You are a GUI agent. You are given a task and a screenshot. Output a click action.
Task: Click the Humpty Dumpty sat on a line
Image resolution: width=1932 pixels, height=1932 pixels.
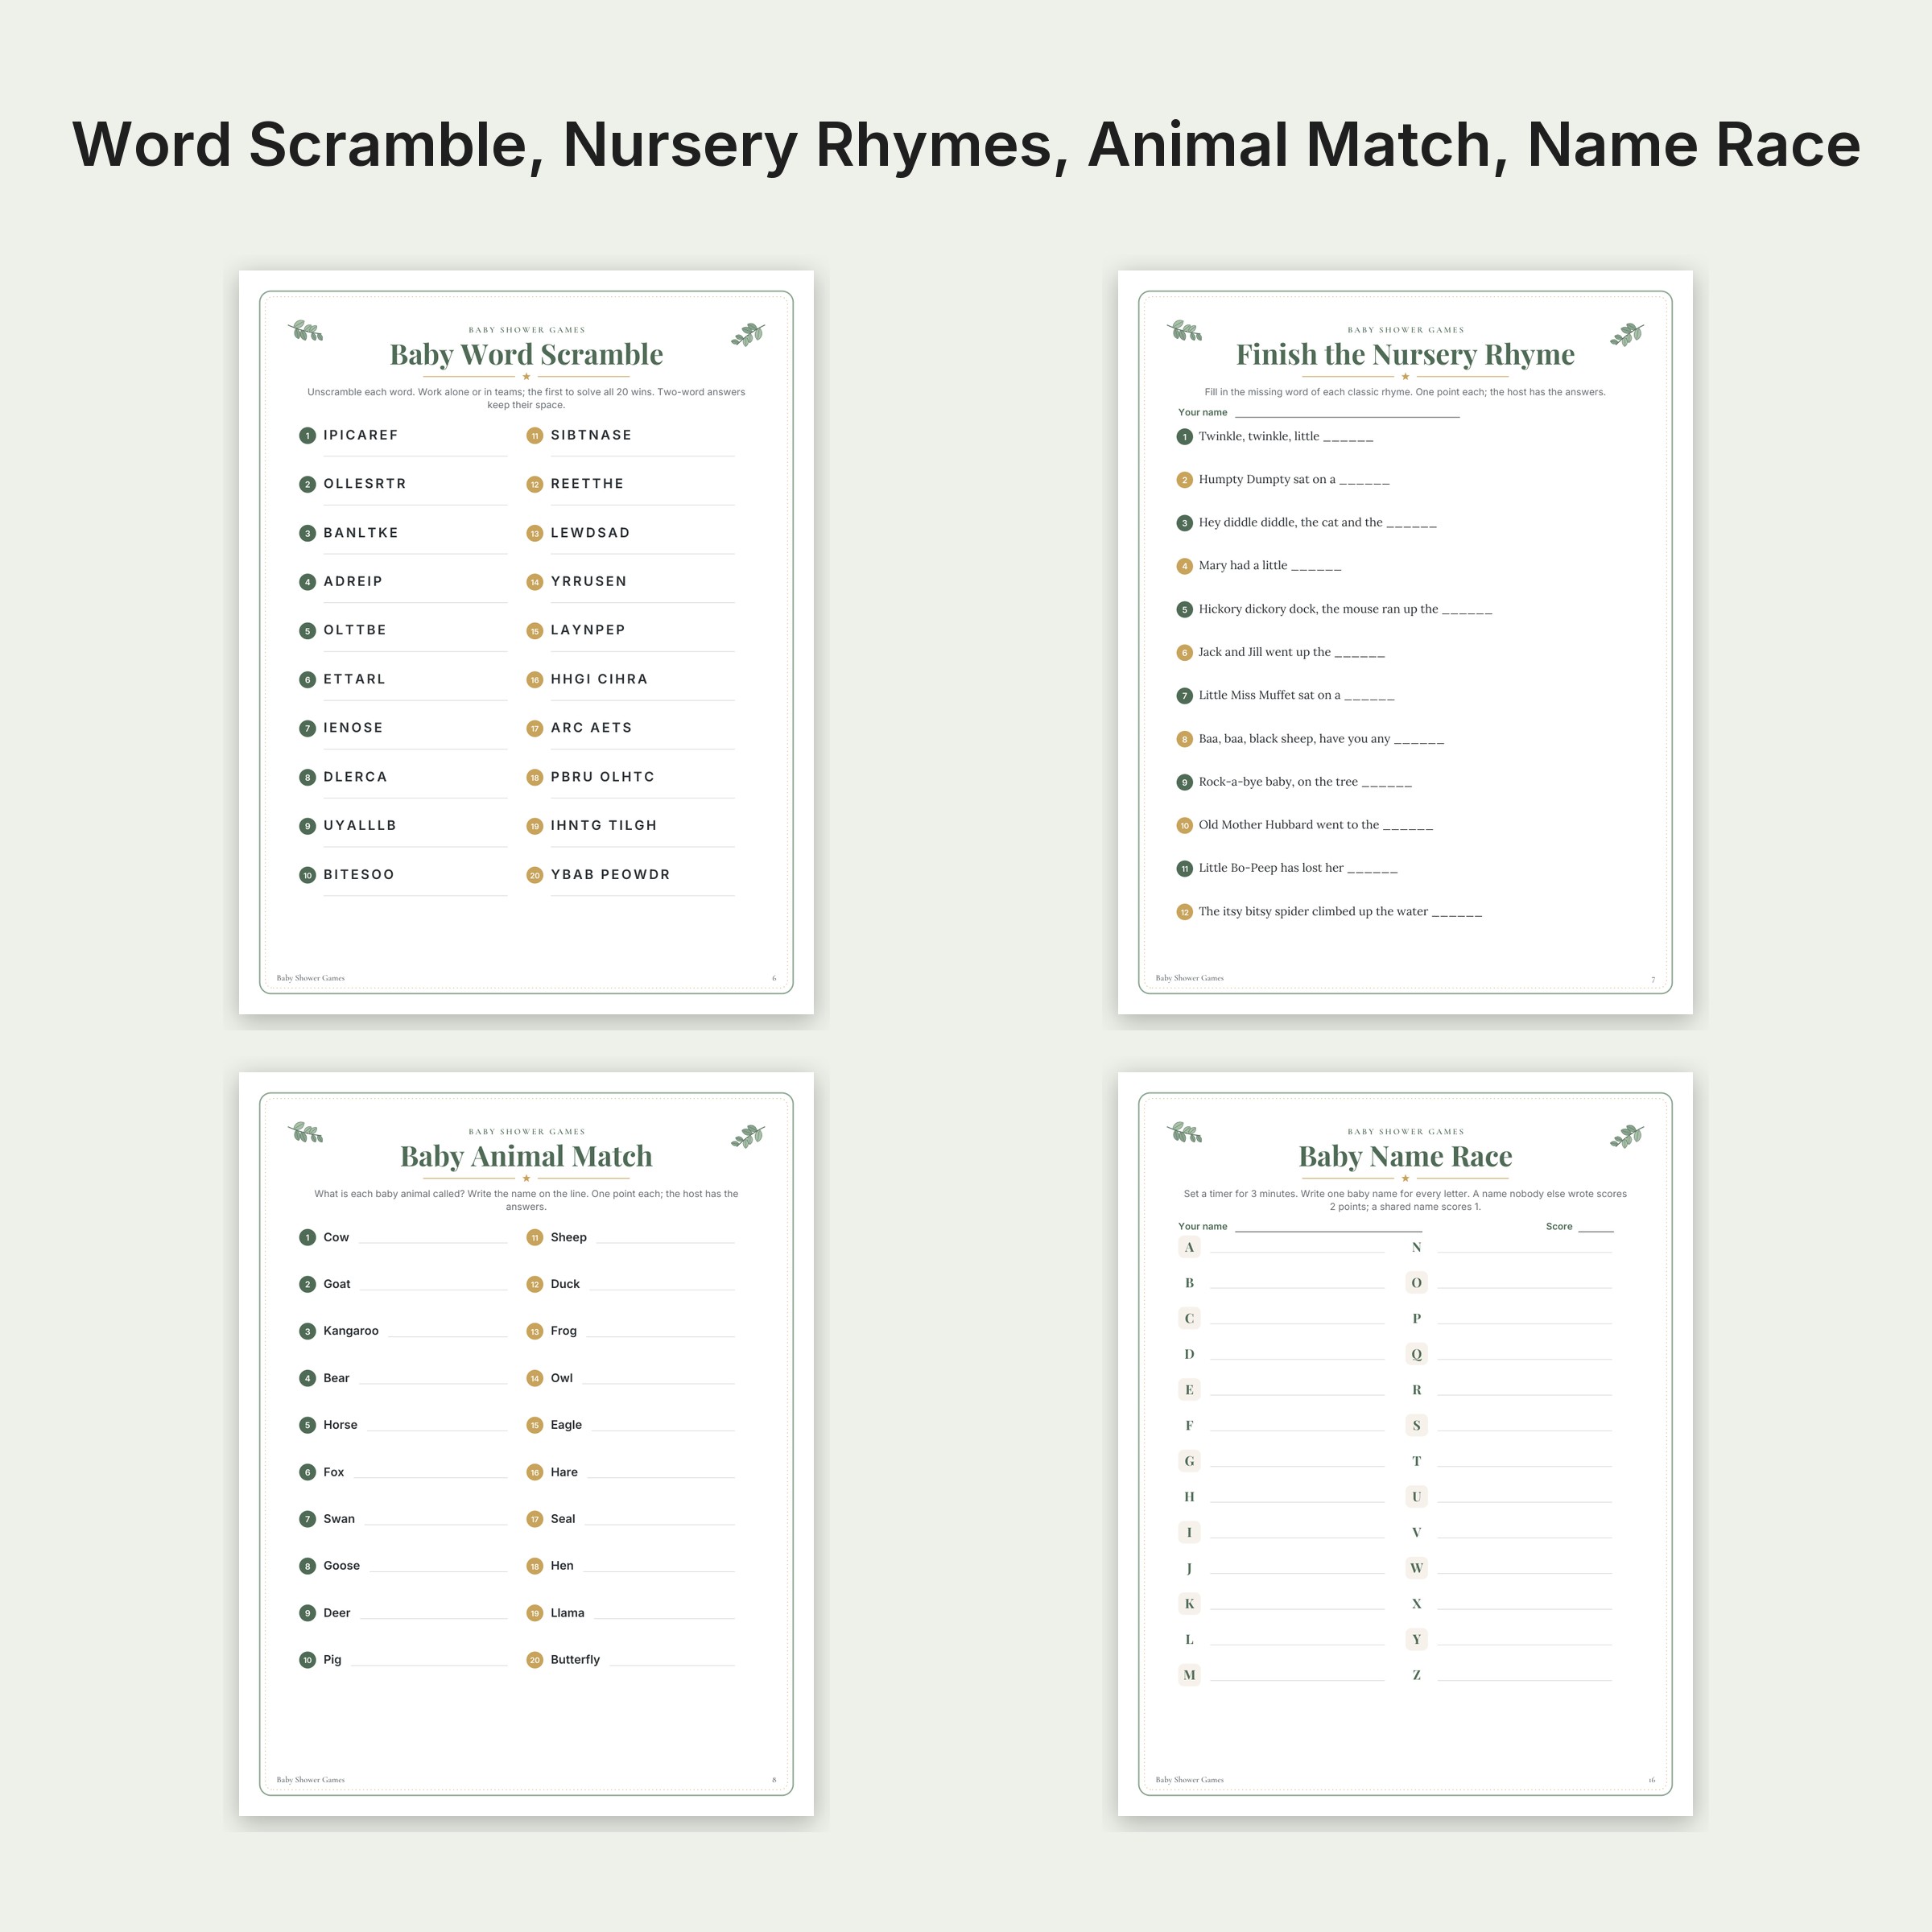[x=1294, y=480]
